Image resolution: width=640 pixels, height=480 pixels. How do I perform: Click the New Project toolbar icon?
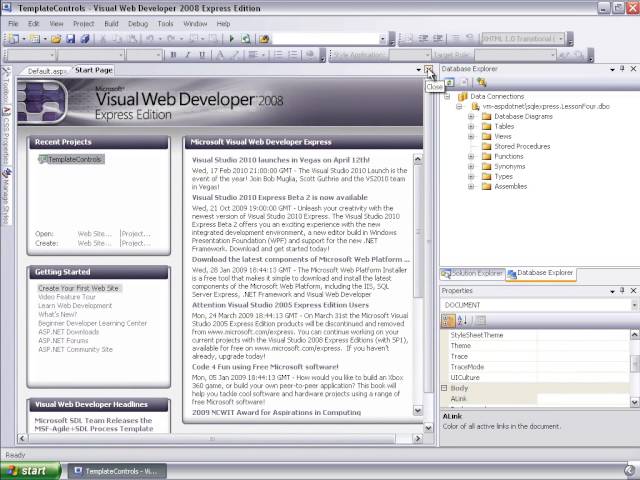click(13, 39)
